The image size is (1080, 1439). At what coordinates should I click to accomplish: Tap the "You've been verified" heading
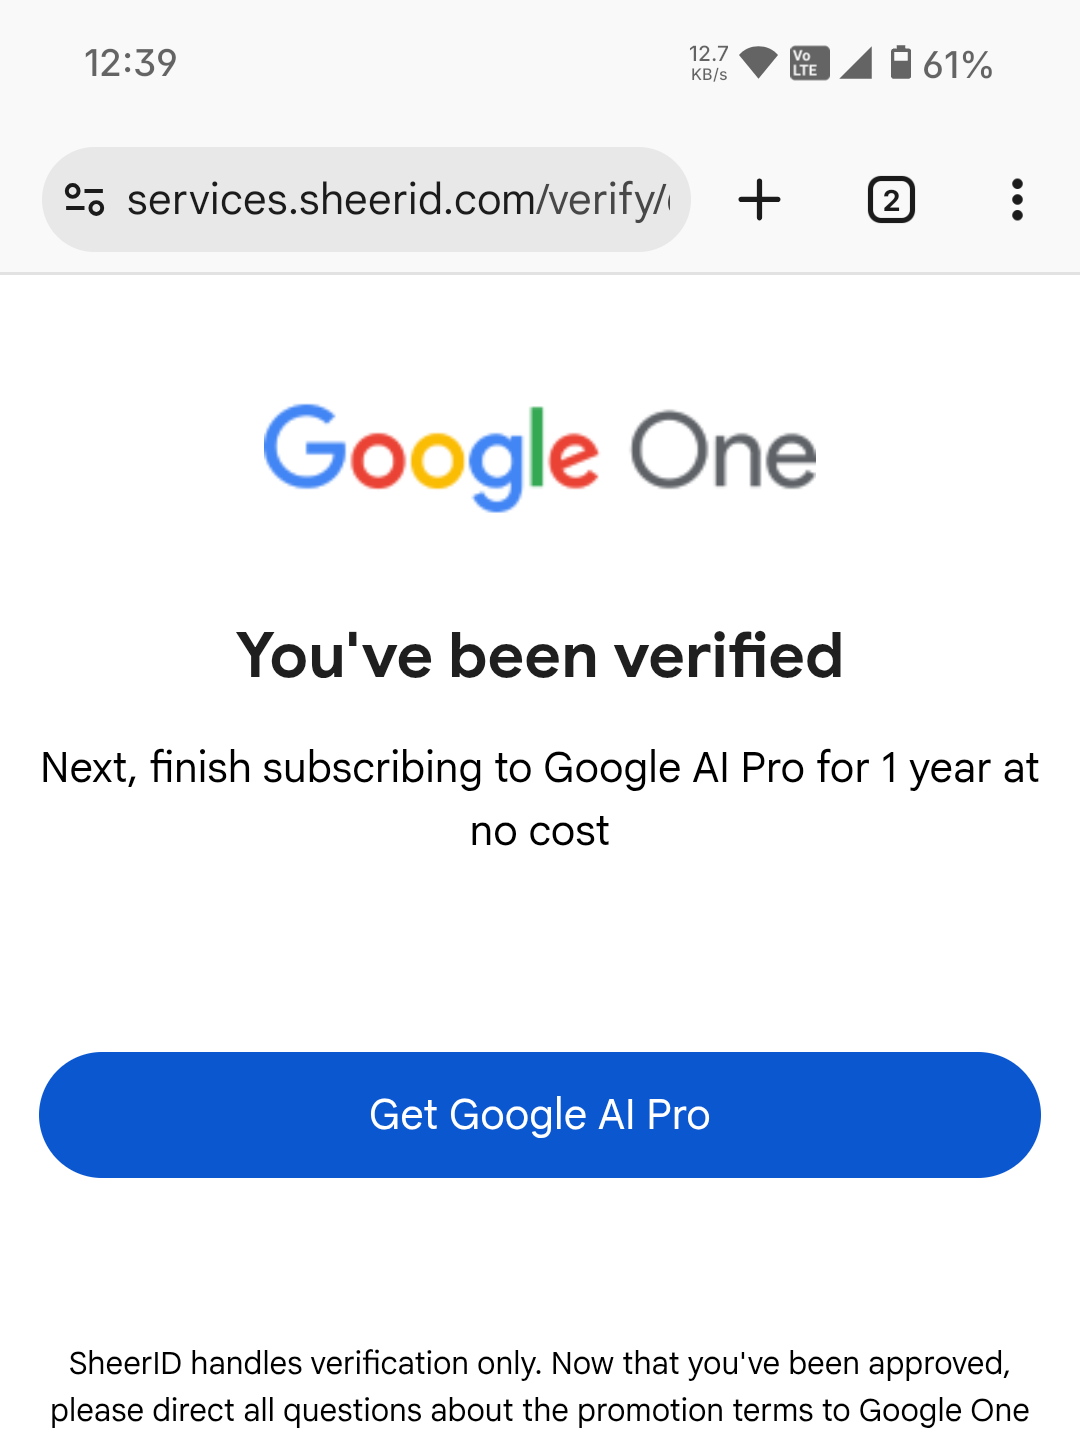(x=540, y=656)
